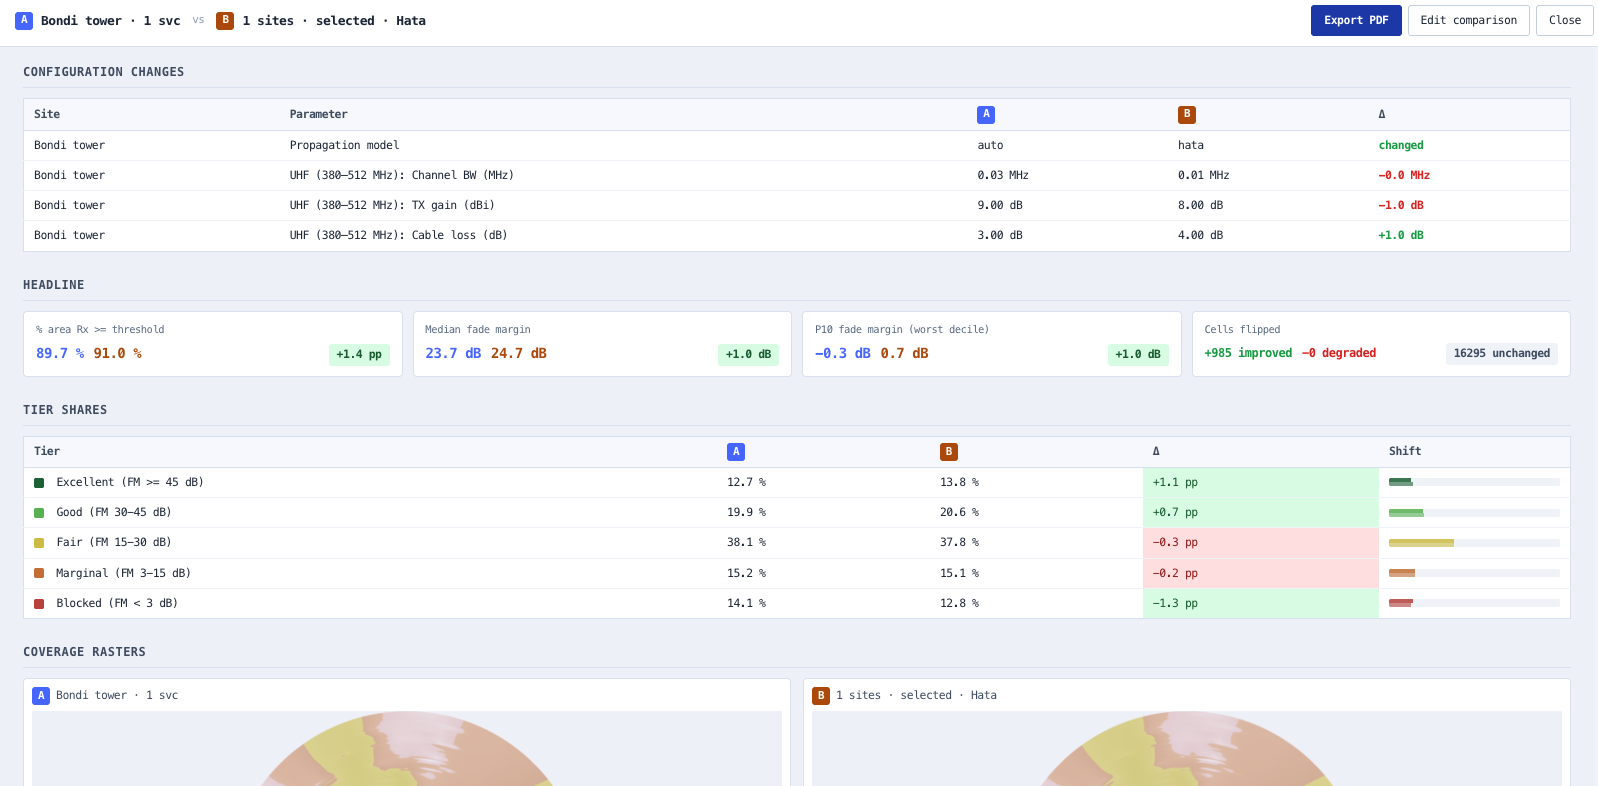Click the '+1.1 pp' delta for Excellent tier
Image resolution: width=1598 pixels, height=786 pixels.
pyautogui.click(x=1175, y=482)
